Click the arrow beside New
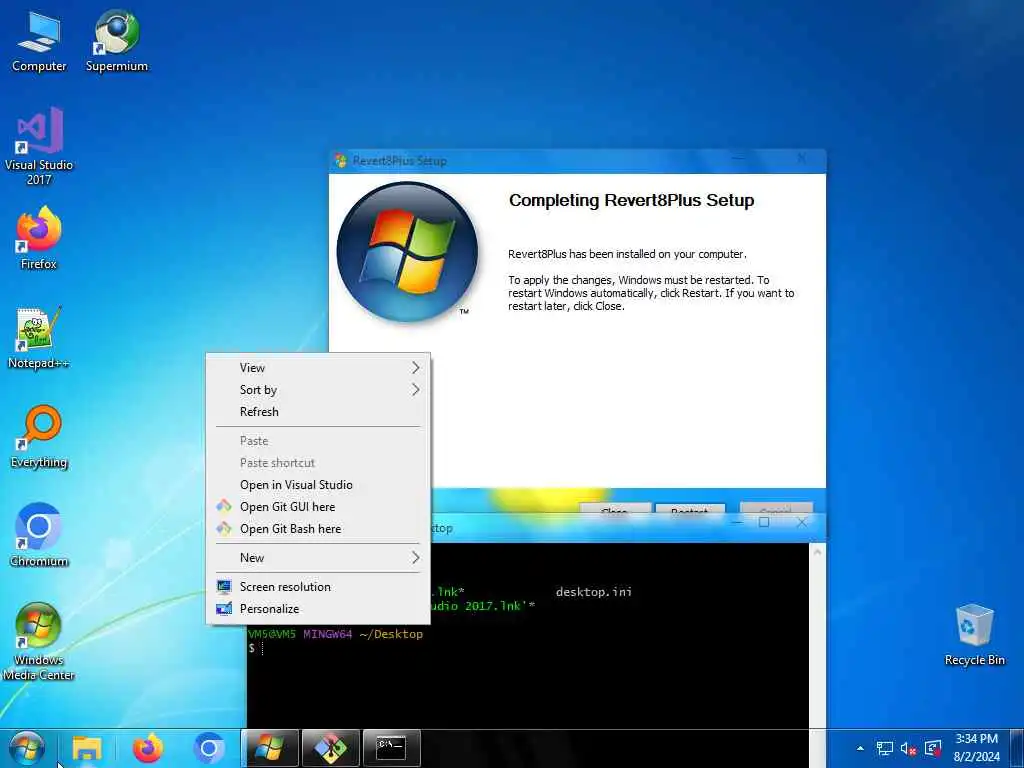 coord(415,558)
